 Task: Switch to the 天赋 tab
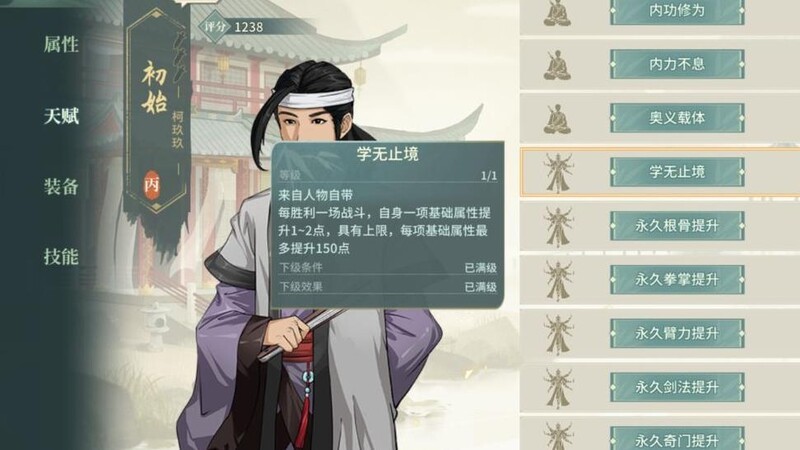61,116
